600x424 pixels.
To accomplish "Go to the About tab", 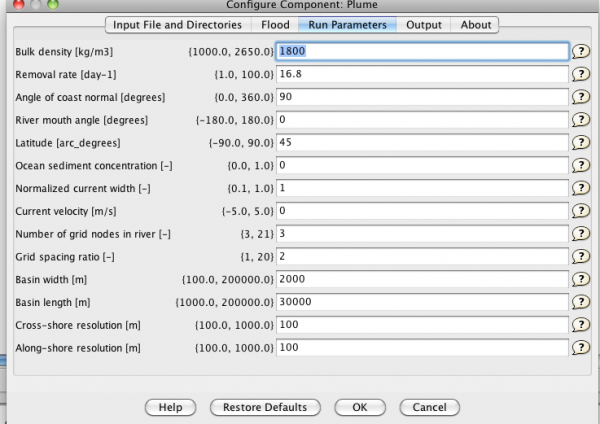I will (x=476, y=25).
